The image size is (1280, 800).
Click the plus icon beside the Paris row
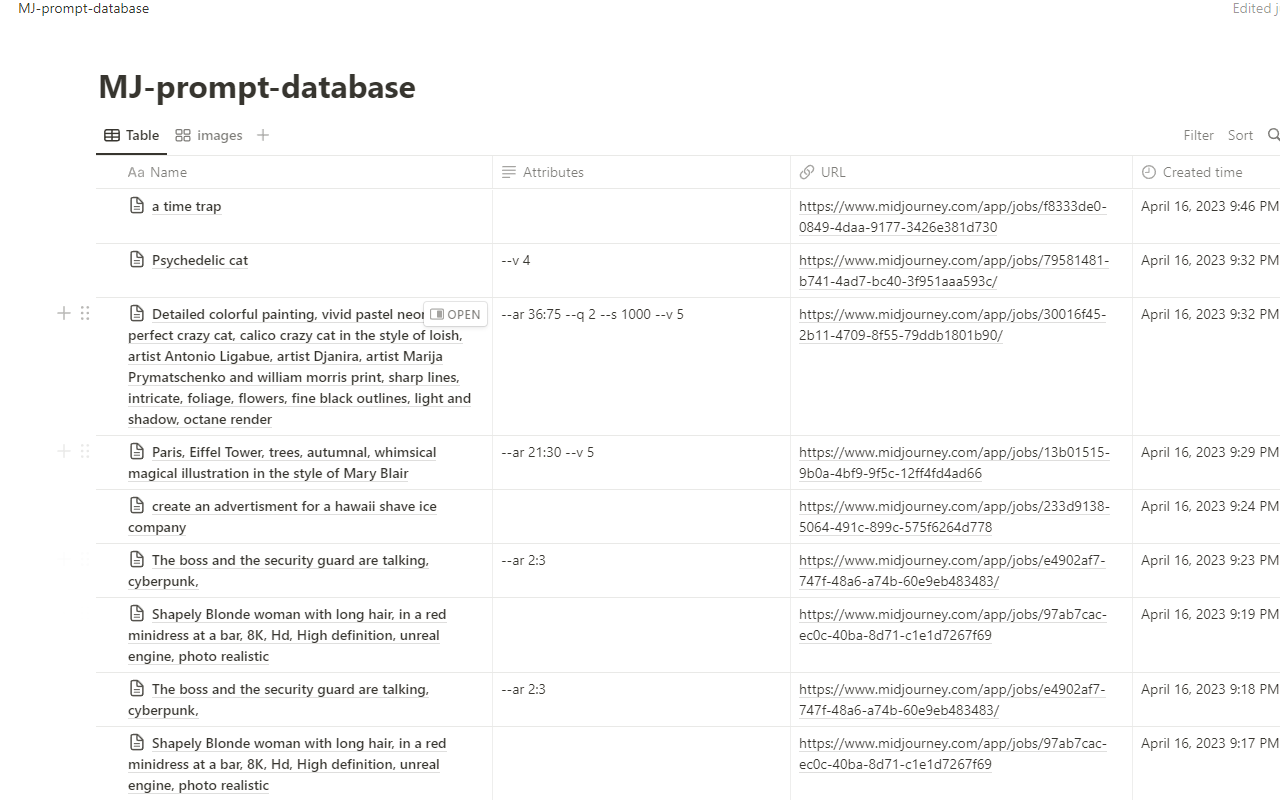[x=64, y=451]
